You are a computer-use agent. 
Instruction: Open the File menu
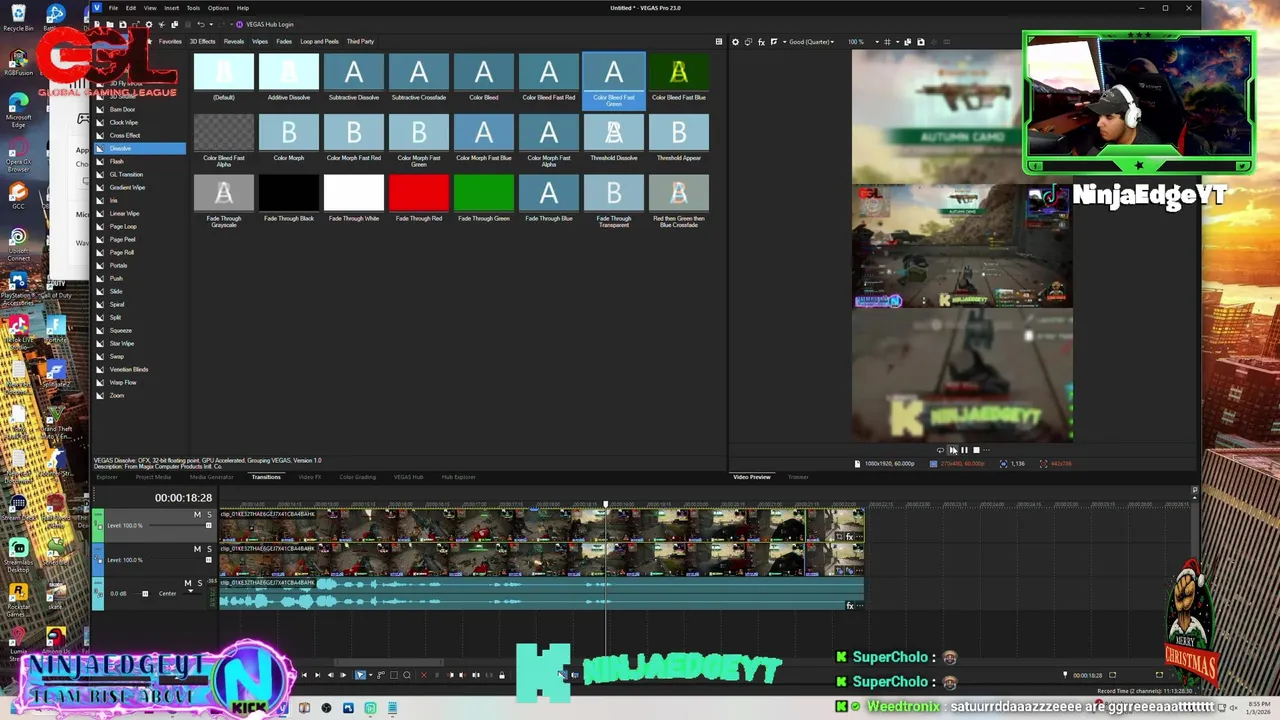click(114, 8)
